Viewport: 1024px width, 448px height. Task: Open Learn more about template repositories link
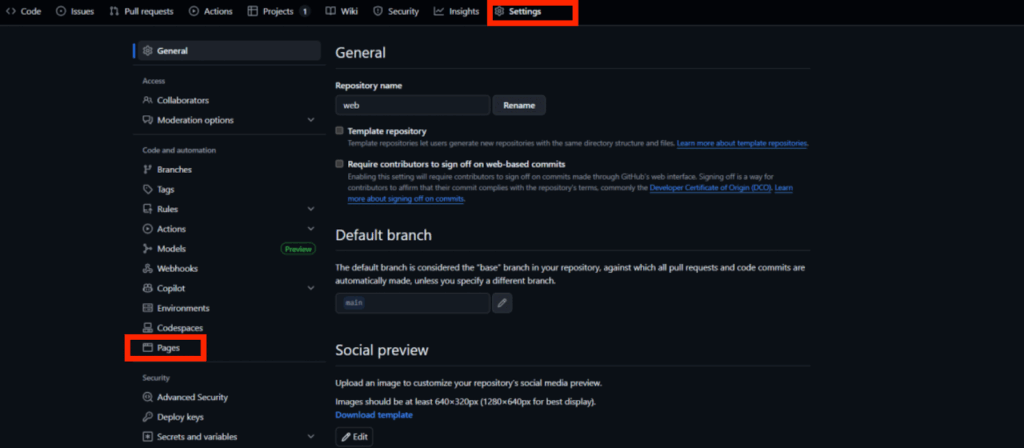point(743,143)
